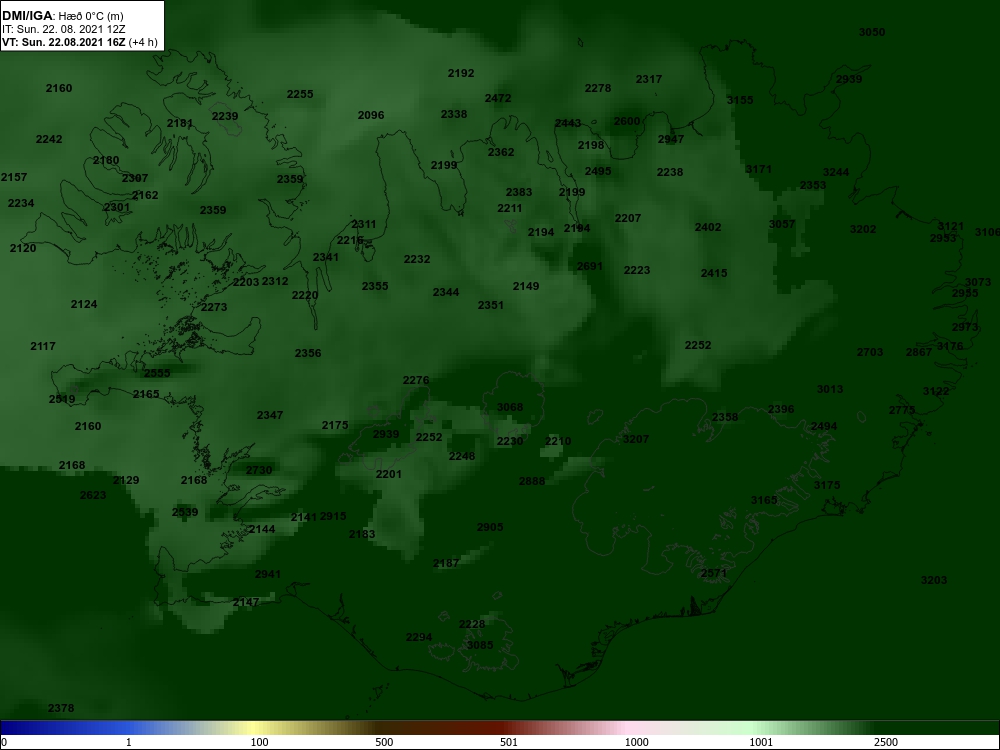1000x750 pixels.
Task: Click the map value 2383
Action: coord(519,192)
